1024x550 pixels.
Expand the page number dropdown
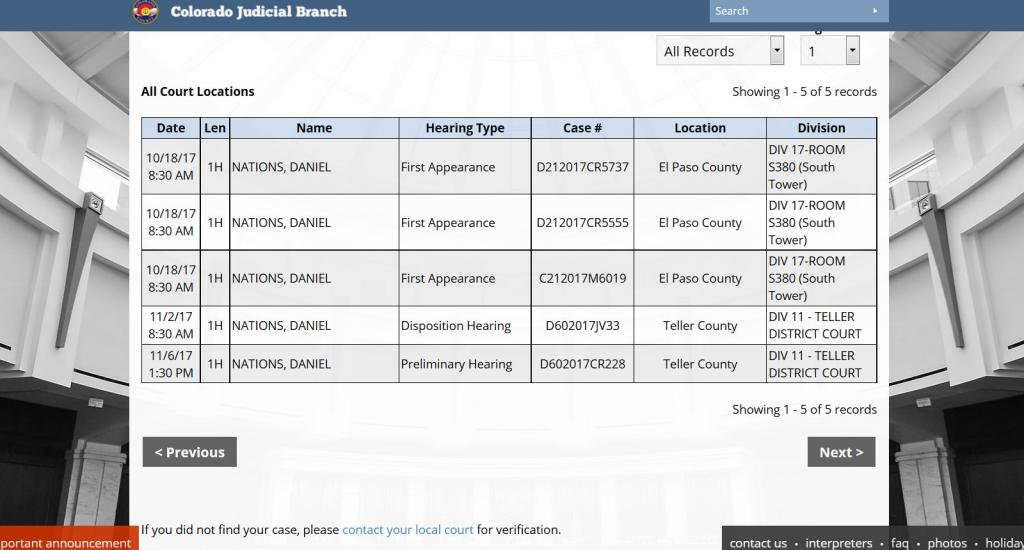830,51
